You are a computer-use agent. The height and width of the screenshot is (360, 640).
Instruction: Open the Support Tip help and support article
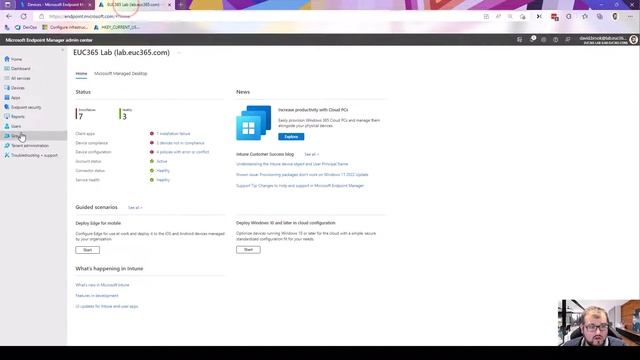(x=300, y=186)
